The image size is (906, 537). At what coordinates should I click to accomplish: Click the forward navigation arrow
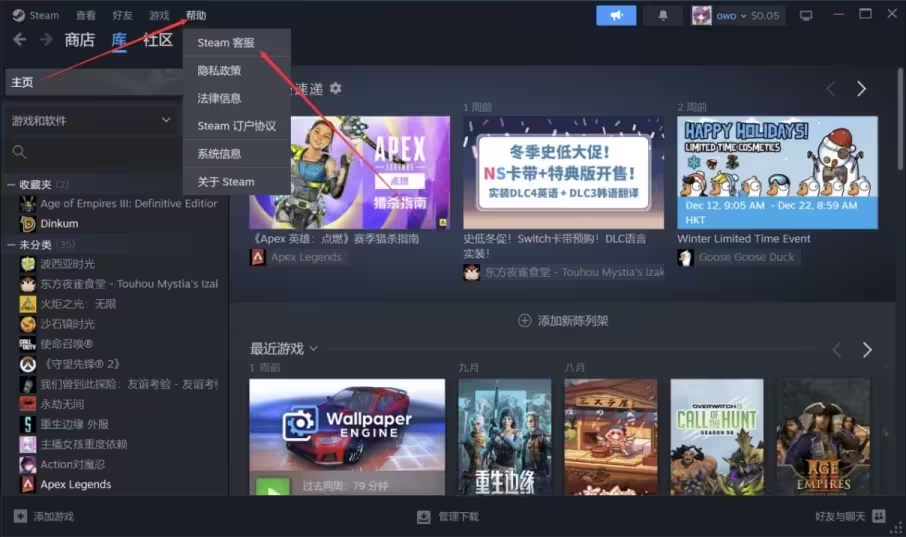46,39
